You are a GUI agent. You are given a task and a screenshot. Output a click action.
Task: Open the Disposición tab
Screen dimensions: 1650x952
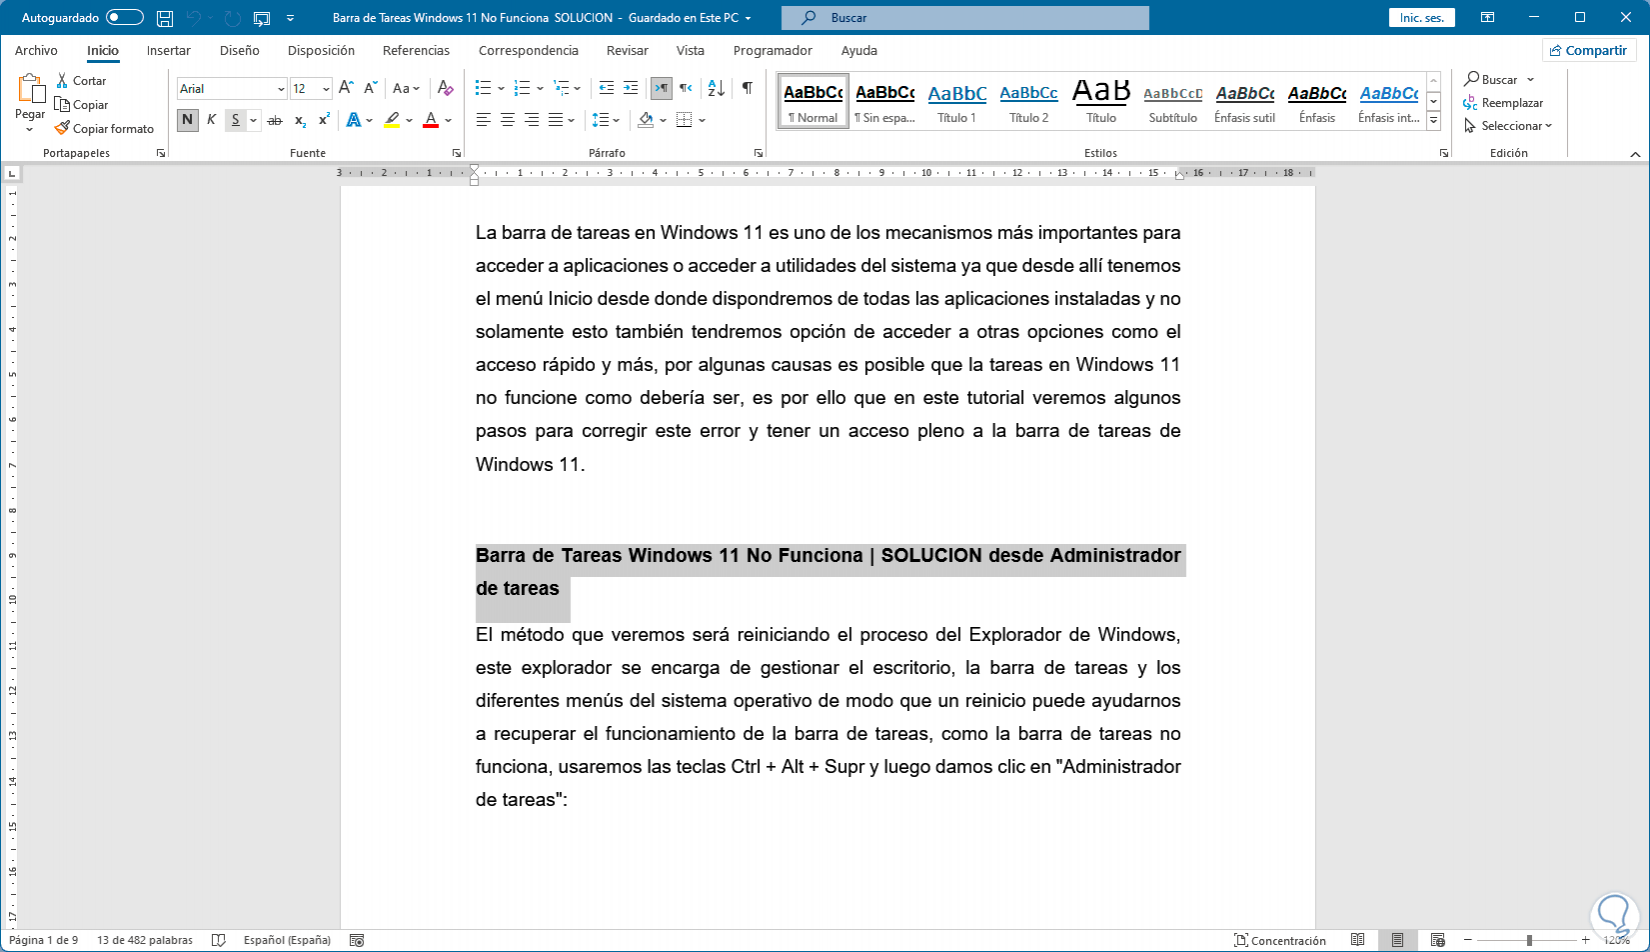pyautogui.click(x=321, y=50)
